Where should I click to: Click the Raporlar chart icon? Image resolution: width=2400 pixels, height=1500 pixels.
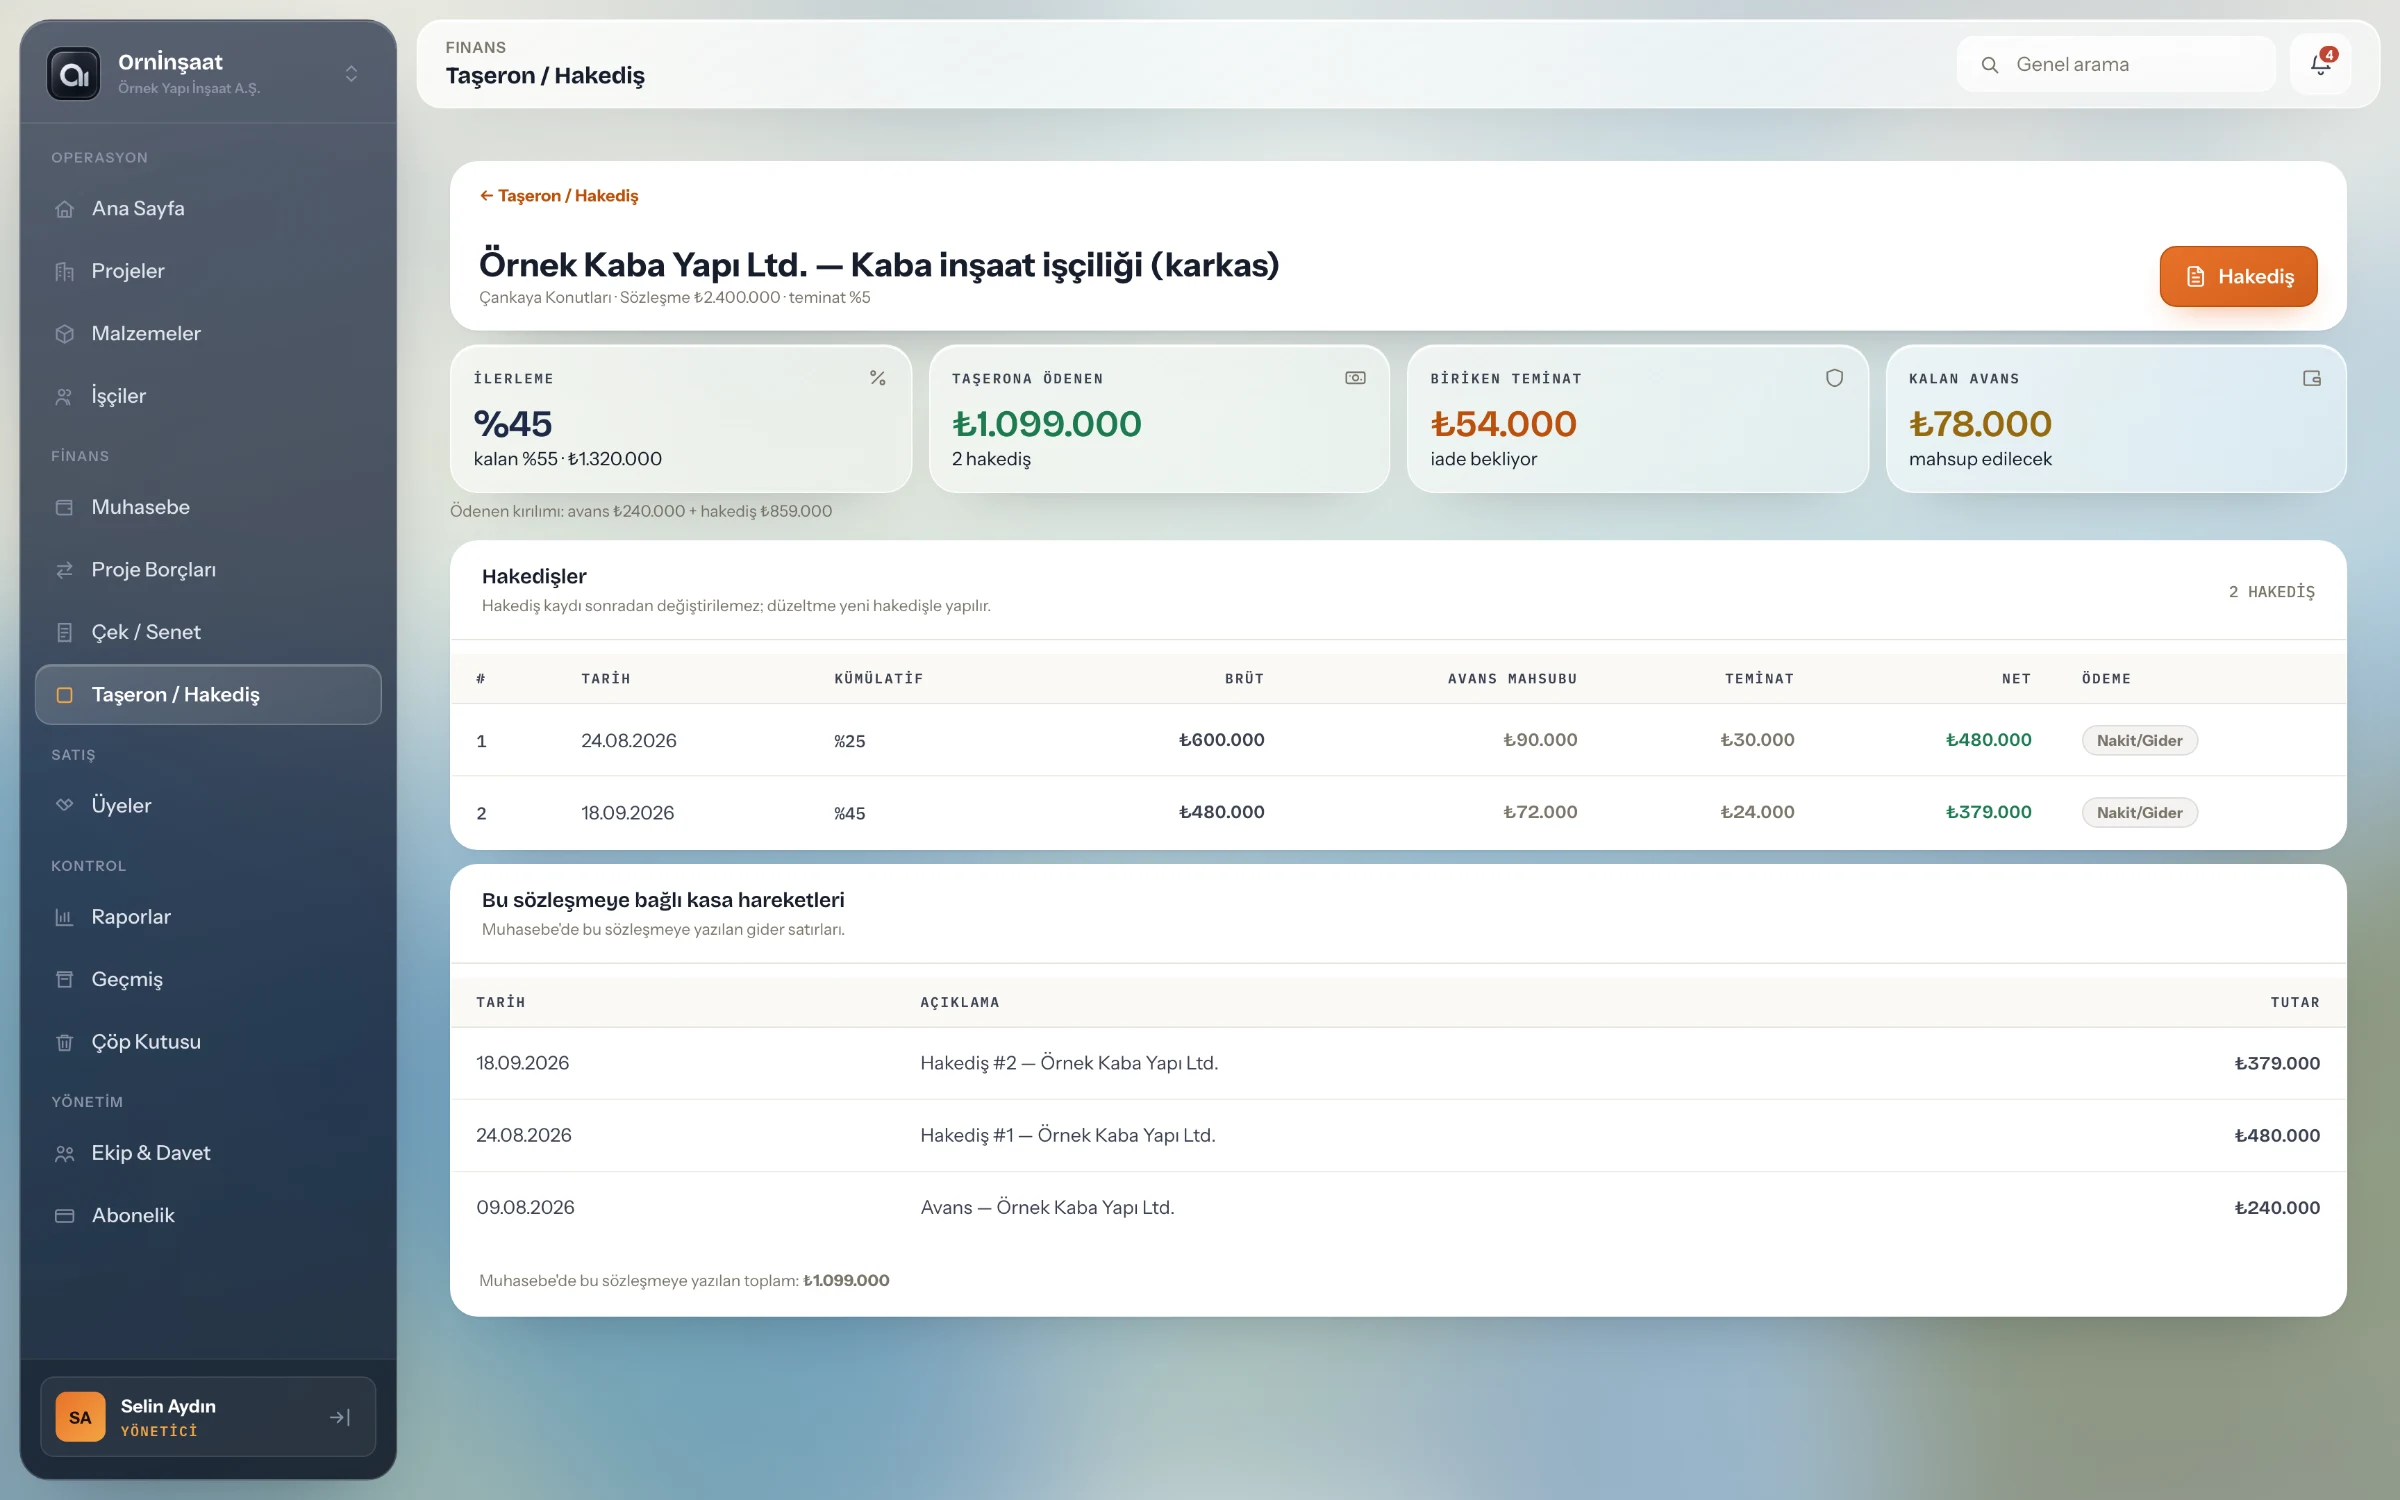(65, 917)
